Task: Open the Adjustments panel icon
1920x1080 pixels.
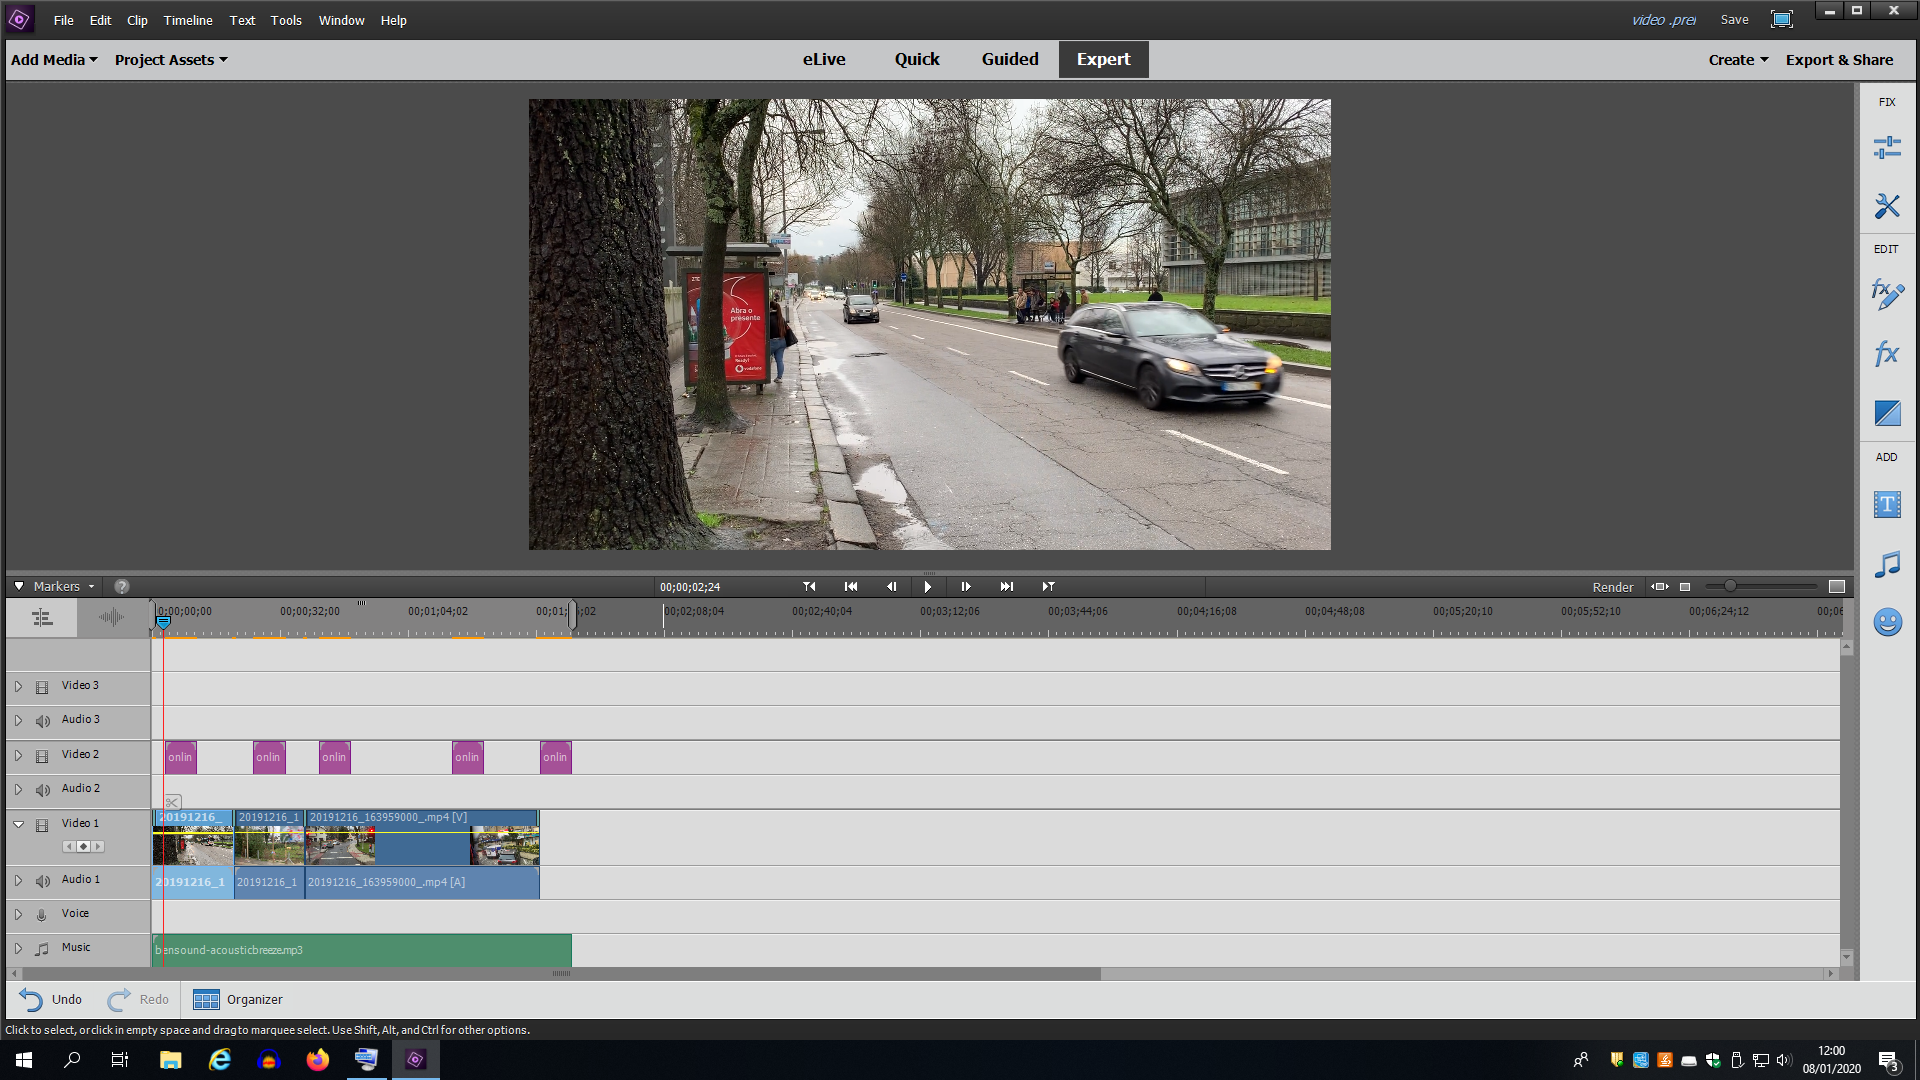Action: [x=1887, y=148]
